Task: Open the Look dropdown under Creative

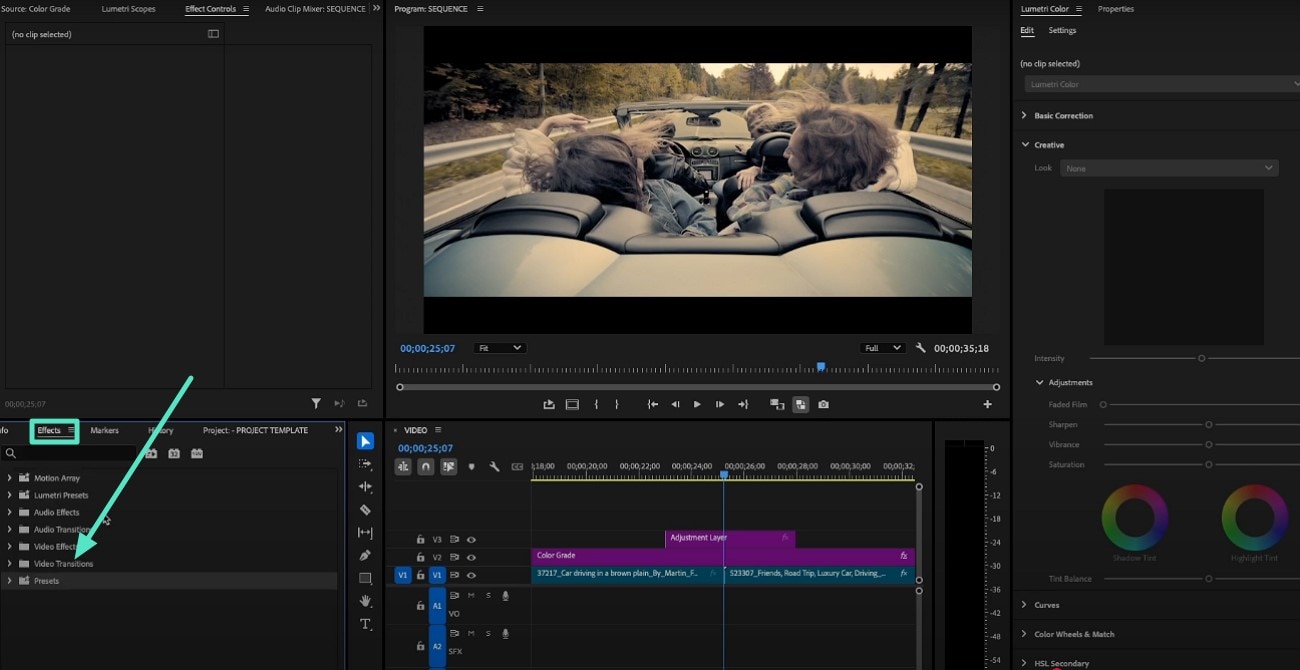Action: pyautogui.click(x=1168, y=167)
